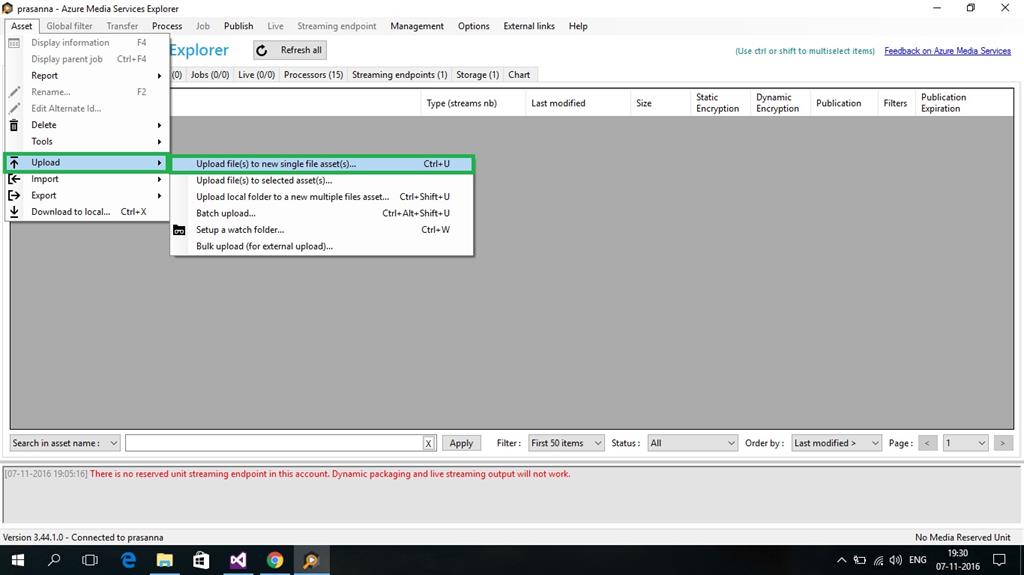Click the Export arrow icon in Asset menu
Screen dimensions: 1024x575
(14, 195)
